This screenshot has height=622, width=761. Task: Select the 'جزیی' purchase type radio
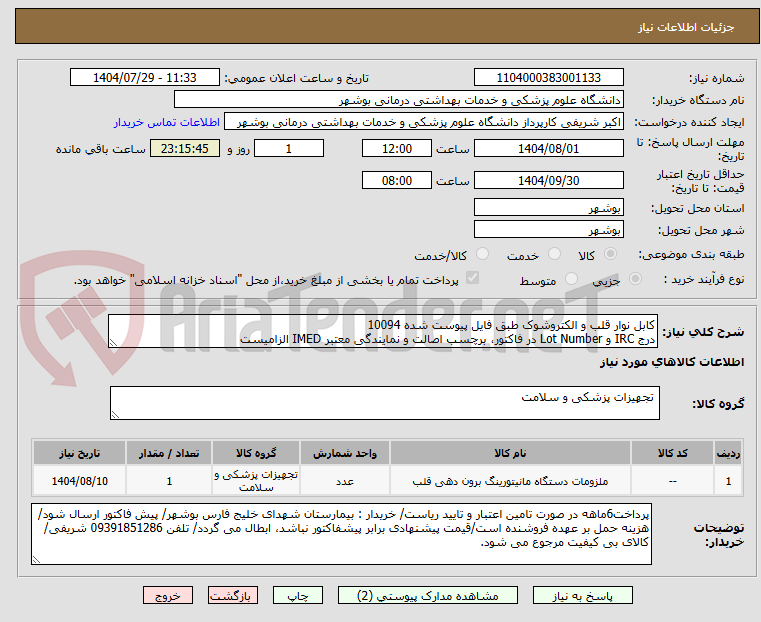(x=635, y=278)
